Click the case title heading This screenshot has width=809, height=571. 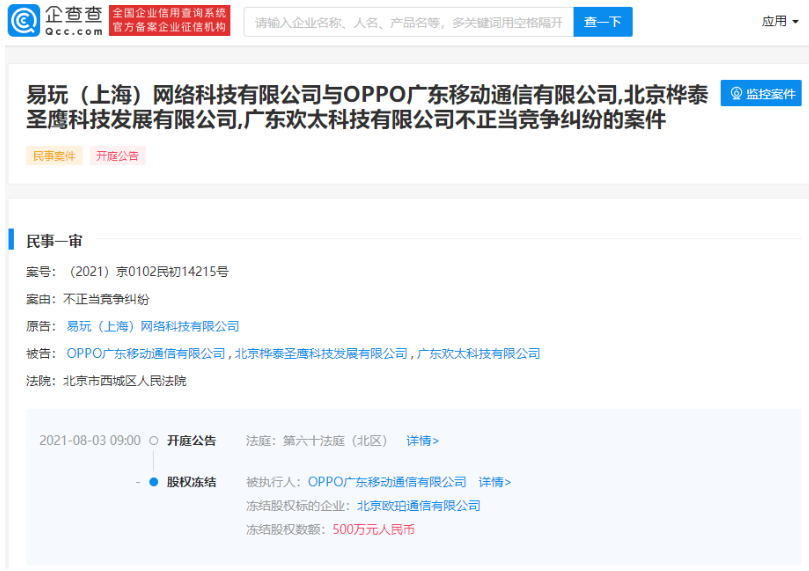click(367, 107)
